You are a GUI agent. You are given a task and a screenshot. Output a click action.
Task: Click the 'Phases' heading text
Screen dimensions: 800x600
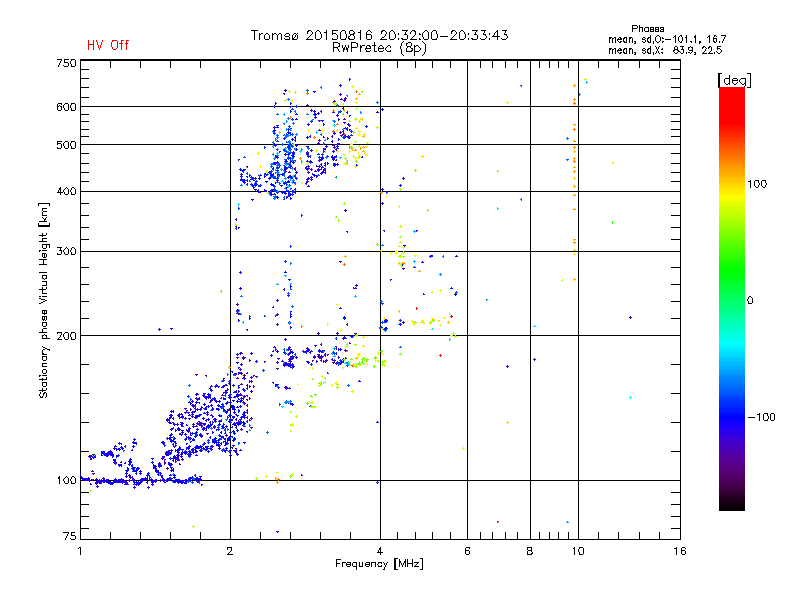coord(647,29)
